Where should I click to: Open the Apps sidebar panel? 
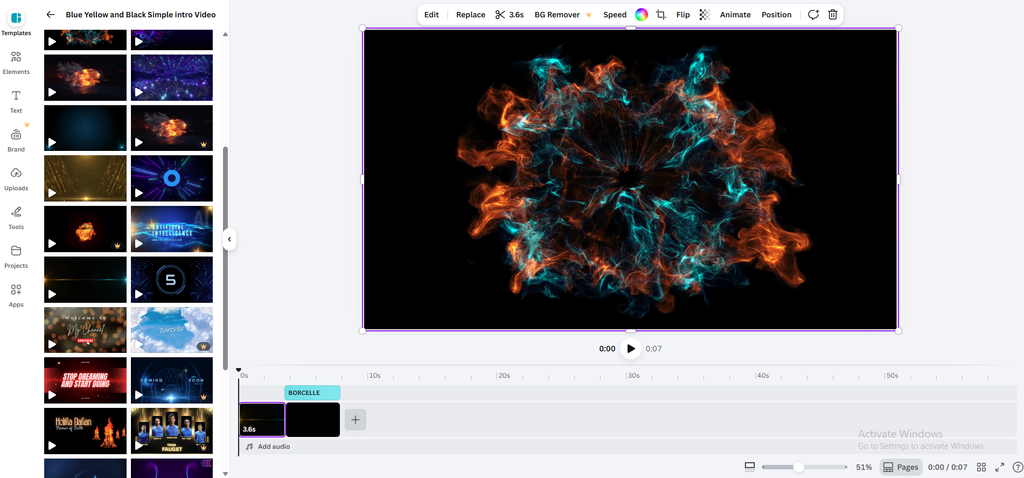click(16, 295)
